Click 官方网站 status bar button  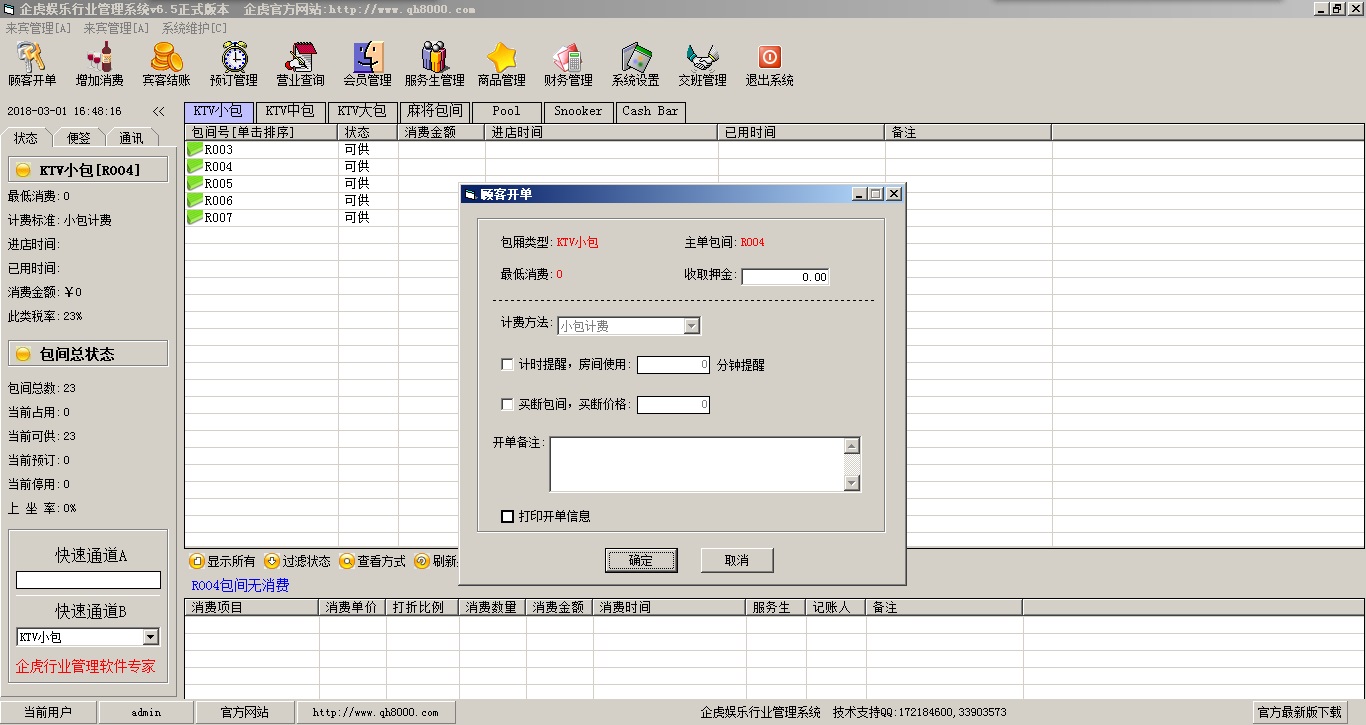(x=245, y=712)
